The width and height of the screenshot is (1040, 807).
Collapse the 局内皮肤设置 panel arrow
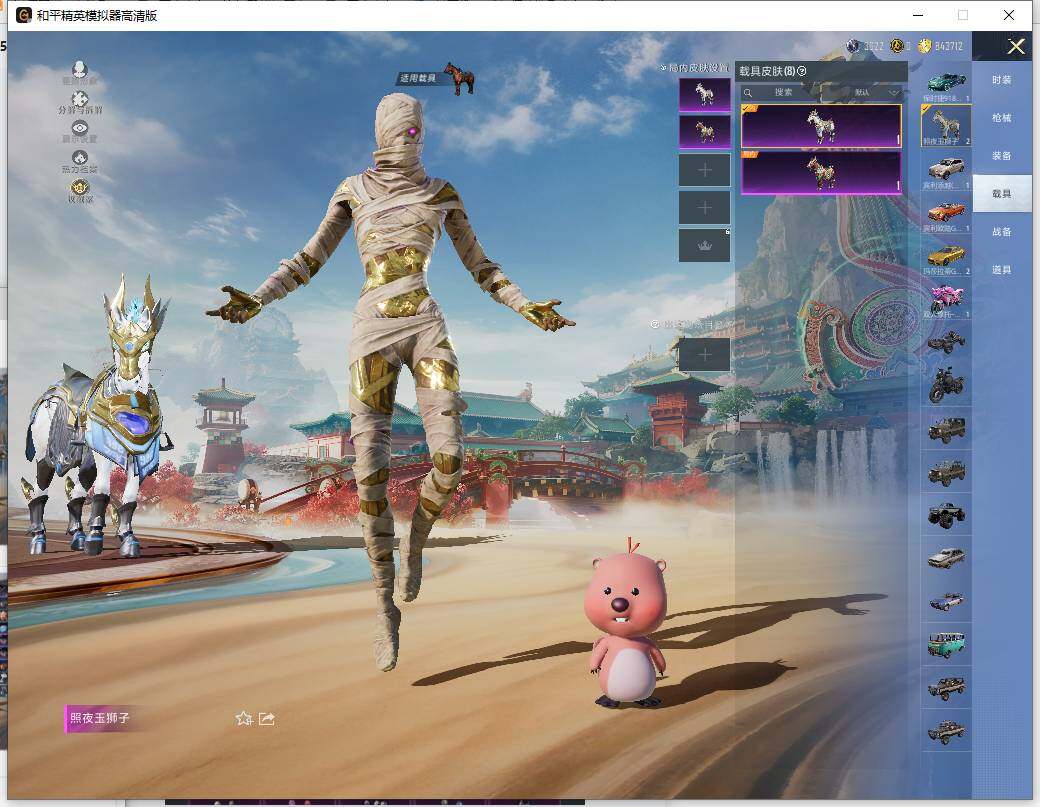click(x=663, y=68)
